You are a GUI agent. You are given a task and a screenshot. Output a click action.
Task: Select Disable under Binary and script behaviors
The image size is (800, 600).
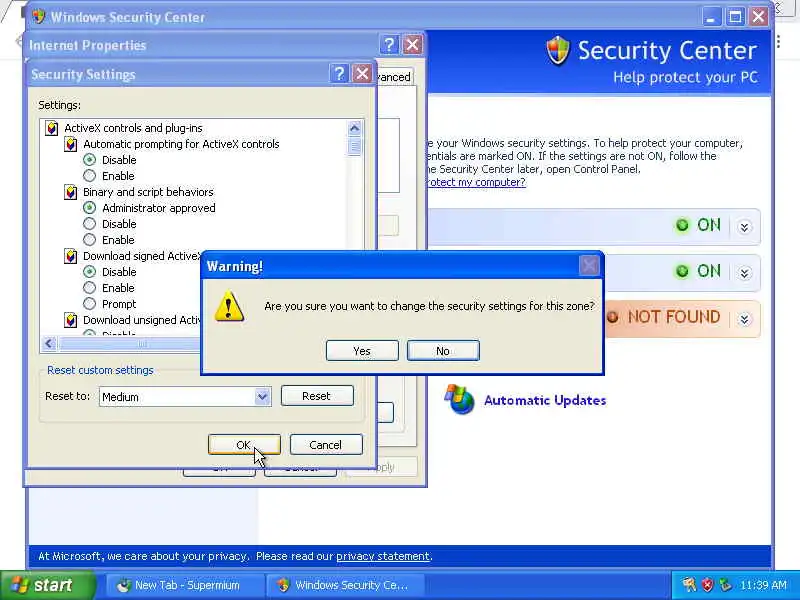(x=89, y=224)
